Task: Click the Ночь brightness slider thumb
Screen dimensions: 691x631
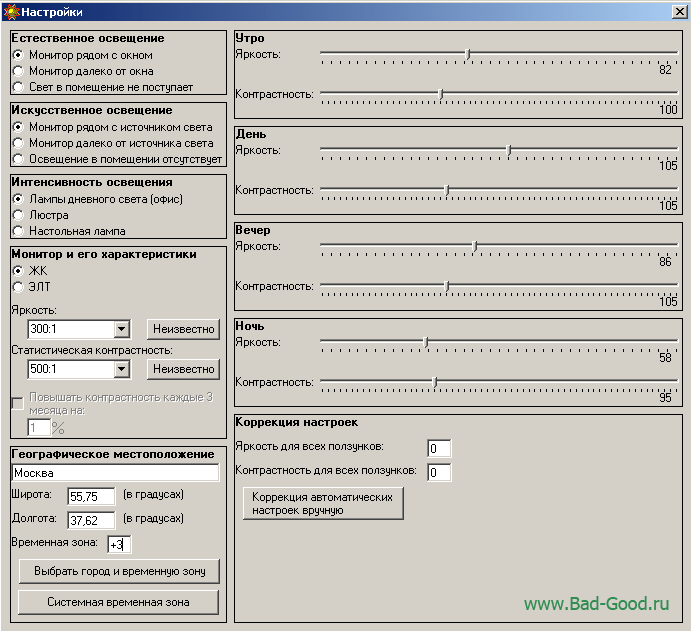Action: tap(426, 342)
